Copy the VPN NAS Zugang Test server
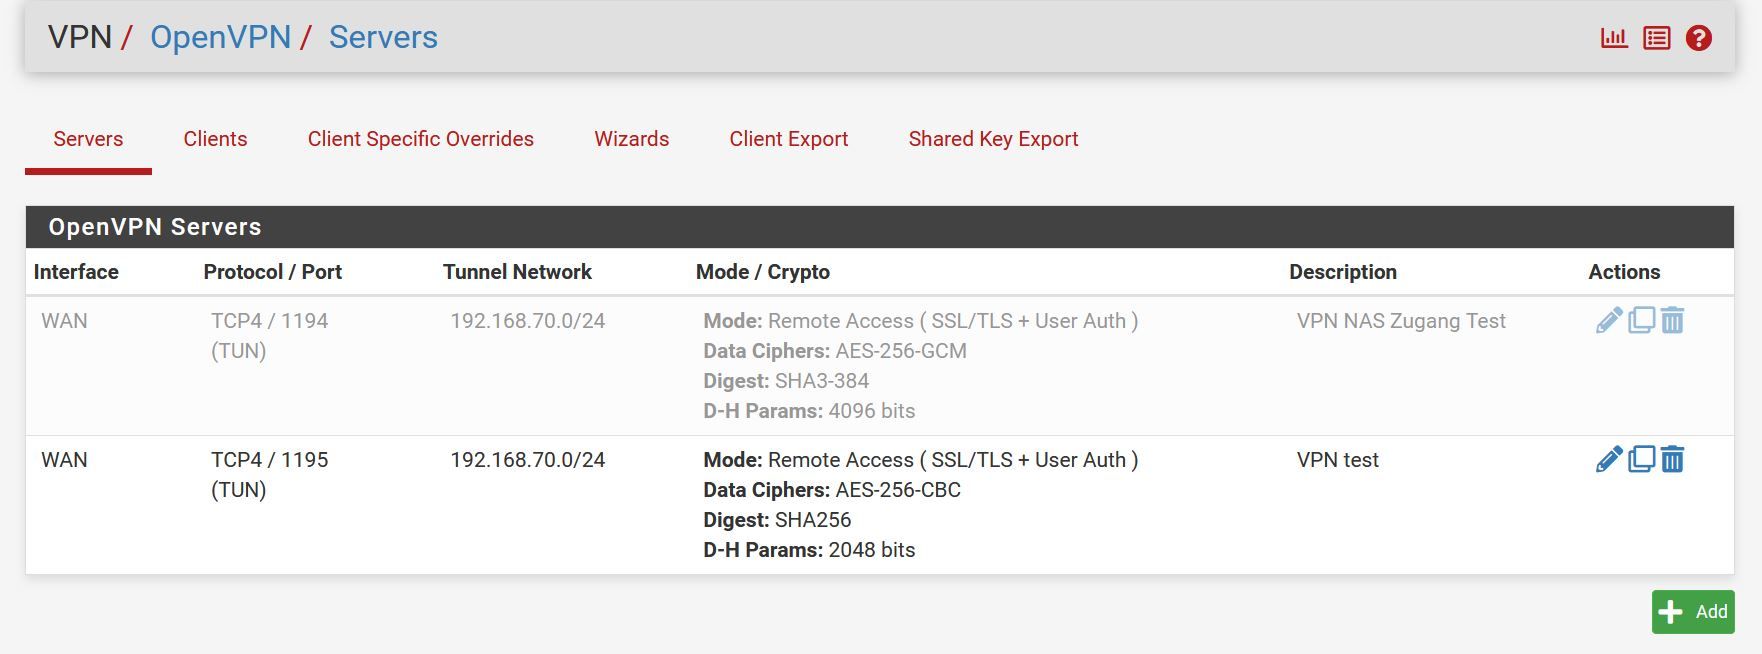Screen dimensions: 1762x654 coord(1641,321)
